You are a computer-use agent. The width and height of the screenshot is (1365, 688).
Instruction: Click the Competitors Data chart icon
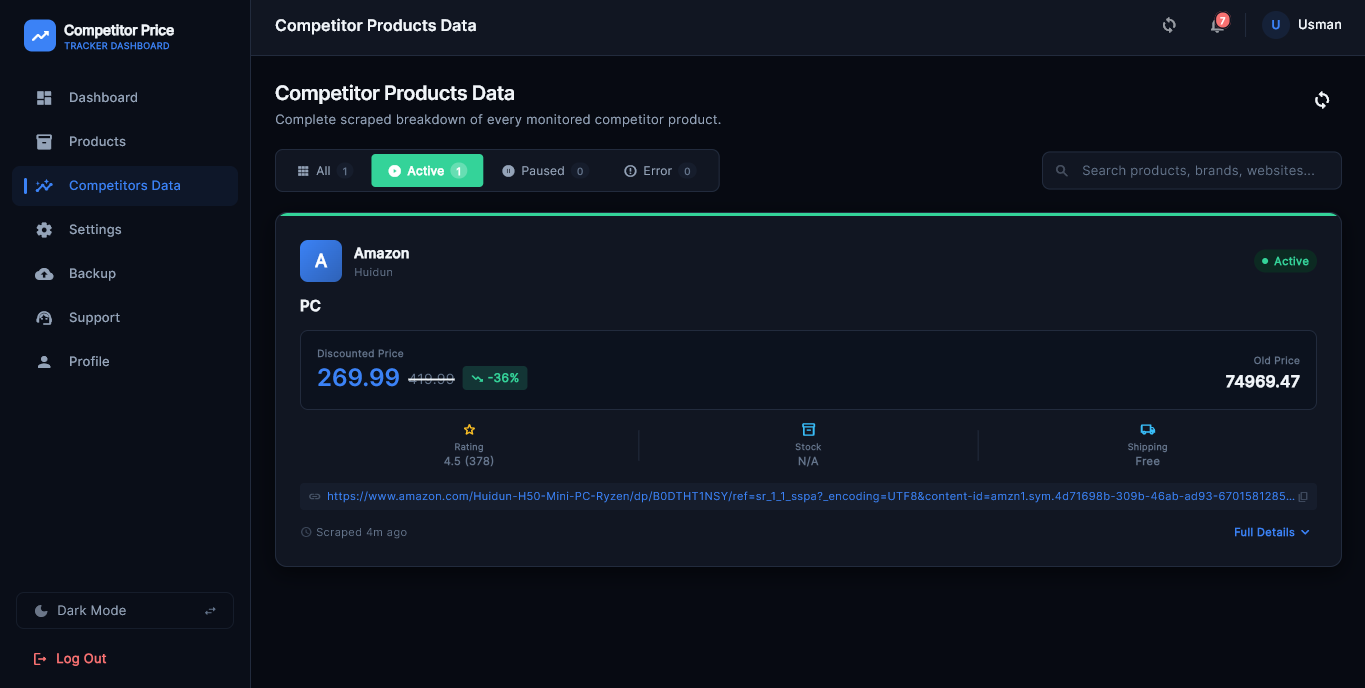(44, 185)
